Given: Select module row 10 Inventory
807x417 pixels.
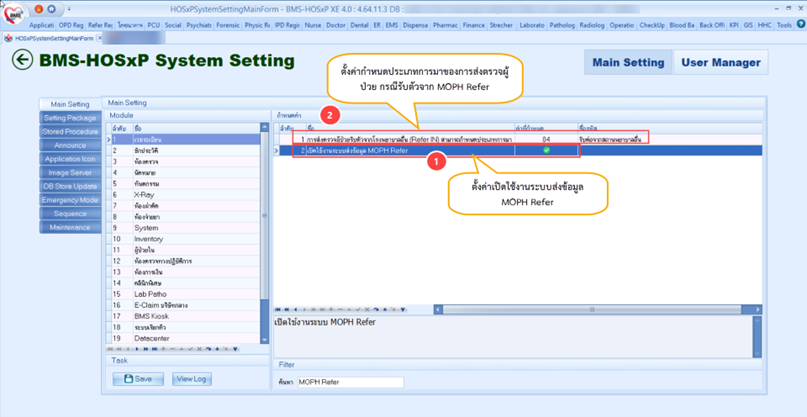Looking at the screenshot, I should 183,239.
